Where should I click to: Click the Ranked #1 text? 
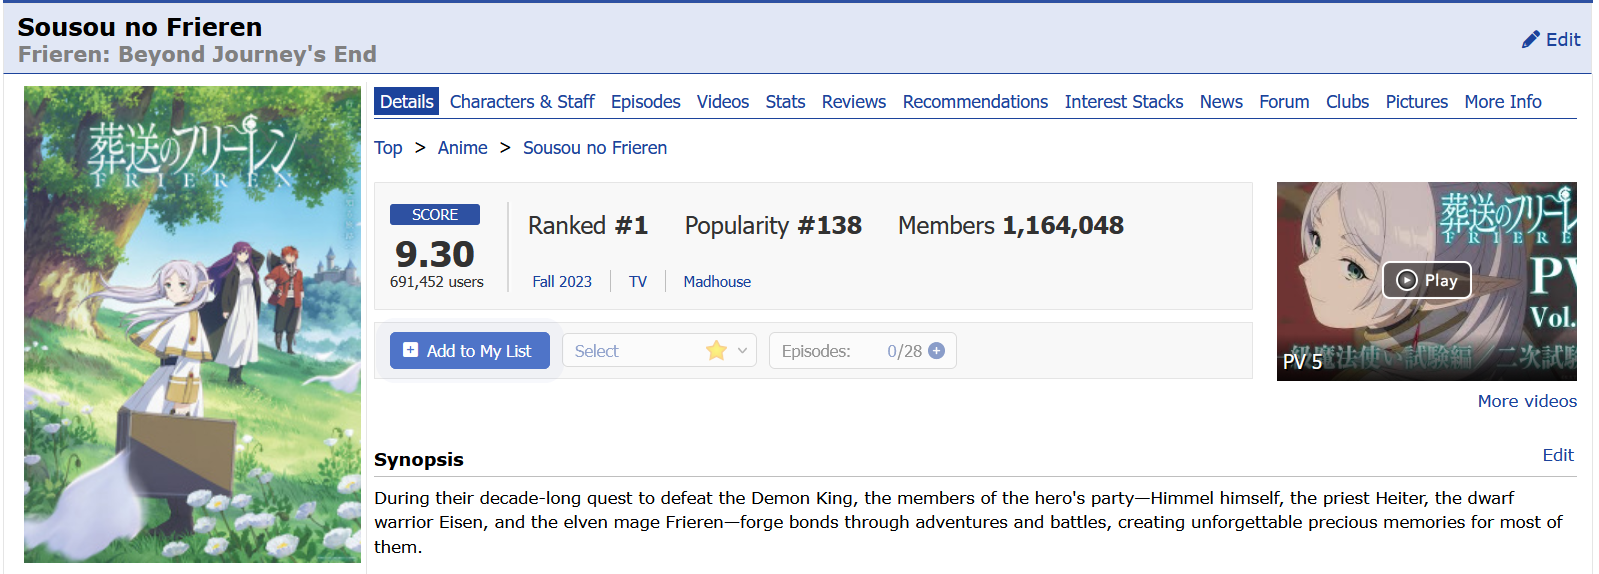(588, 226)
